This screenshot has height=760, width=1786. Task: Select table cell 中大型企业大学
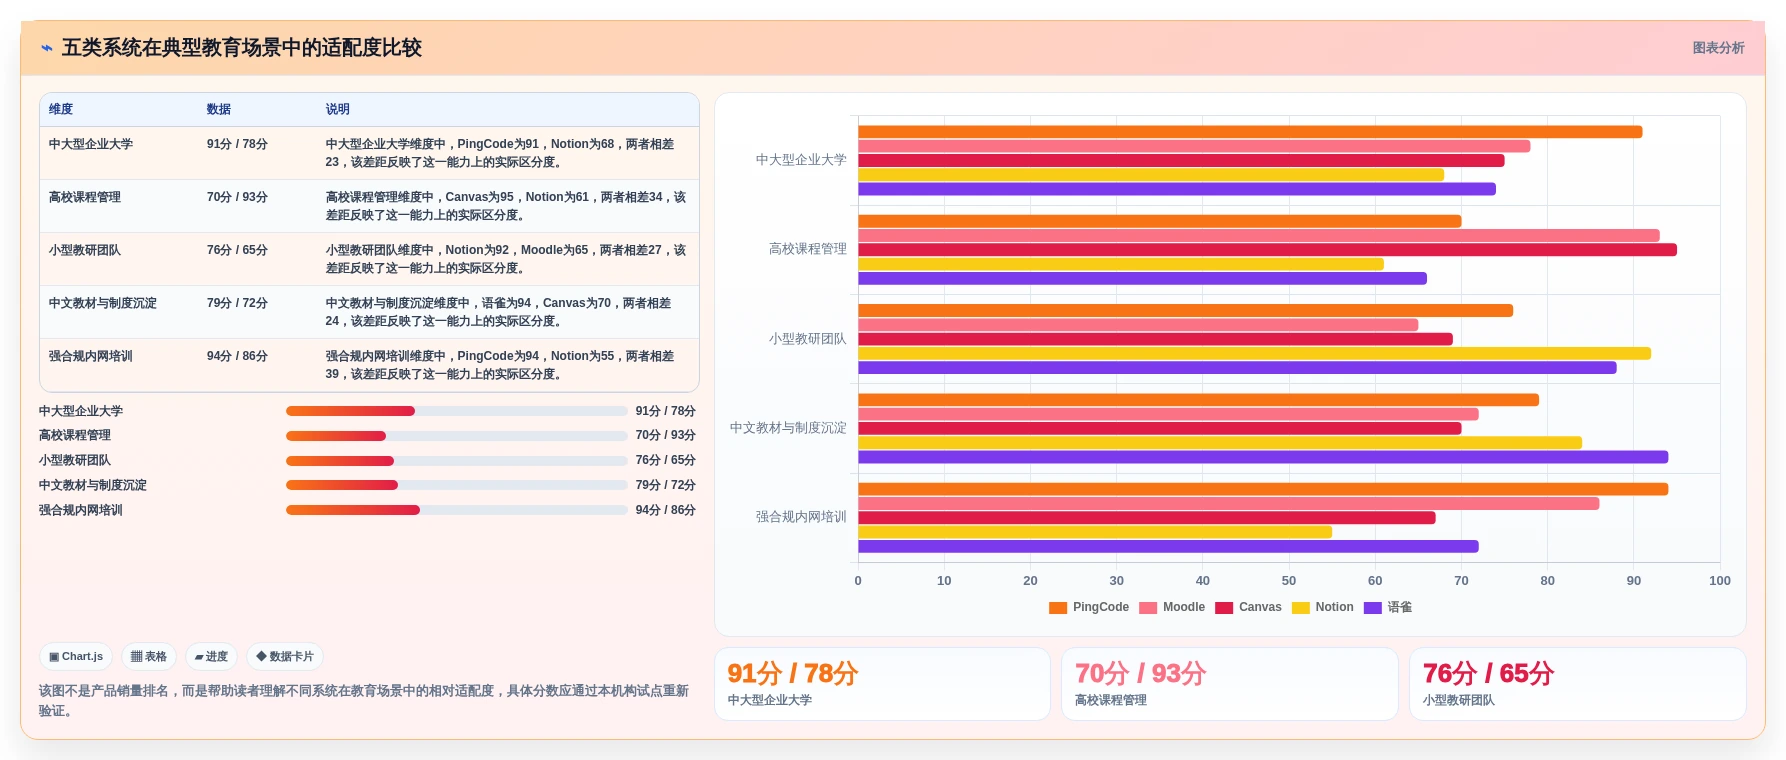91,144
